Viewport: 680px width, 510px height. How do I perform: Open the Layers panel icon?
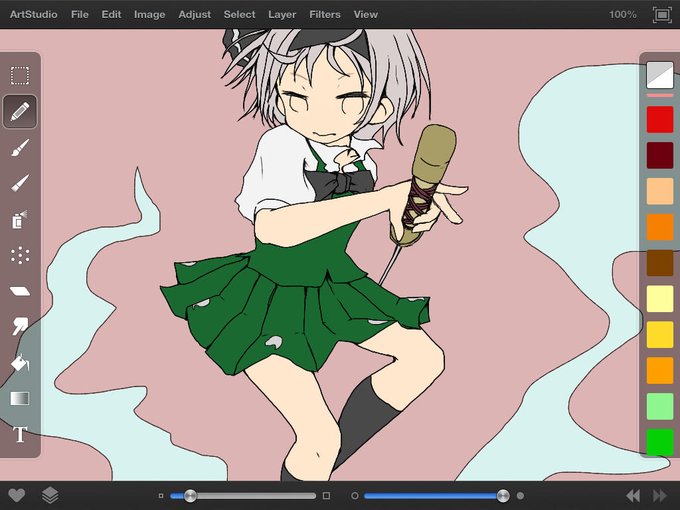[x=50, y=495]
